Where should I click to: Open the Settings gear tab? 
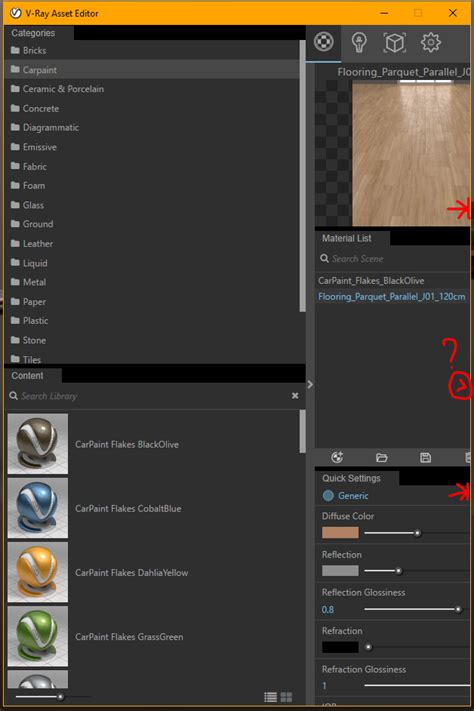tap(430, 43)
